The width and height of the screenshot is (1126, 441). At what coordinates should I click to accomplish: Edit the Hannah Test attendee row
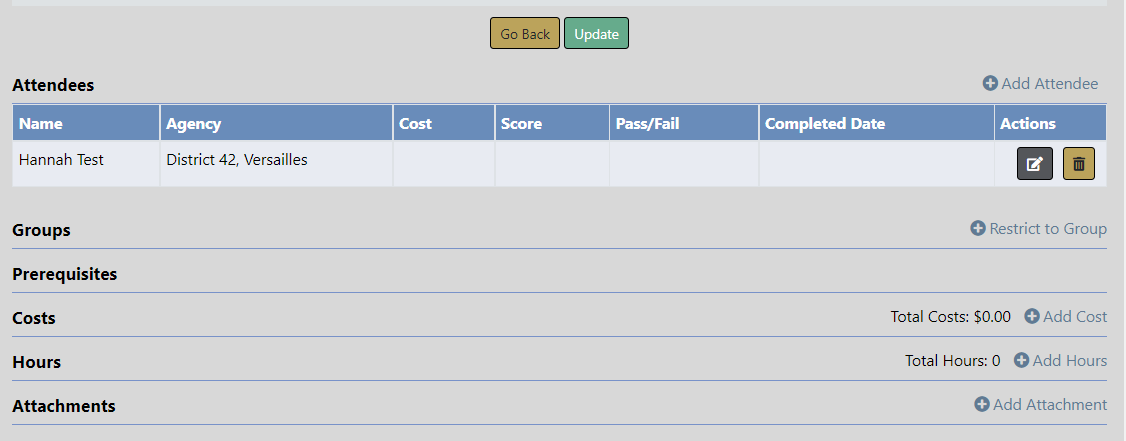(x=1035, y=164)
